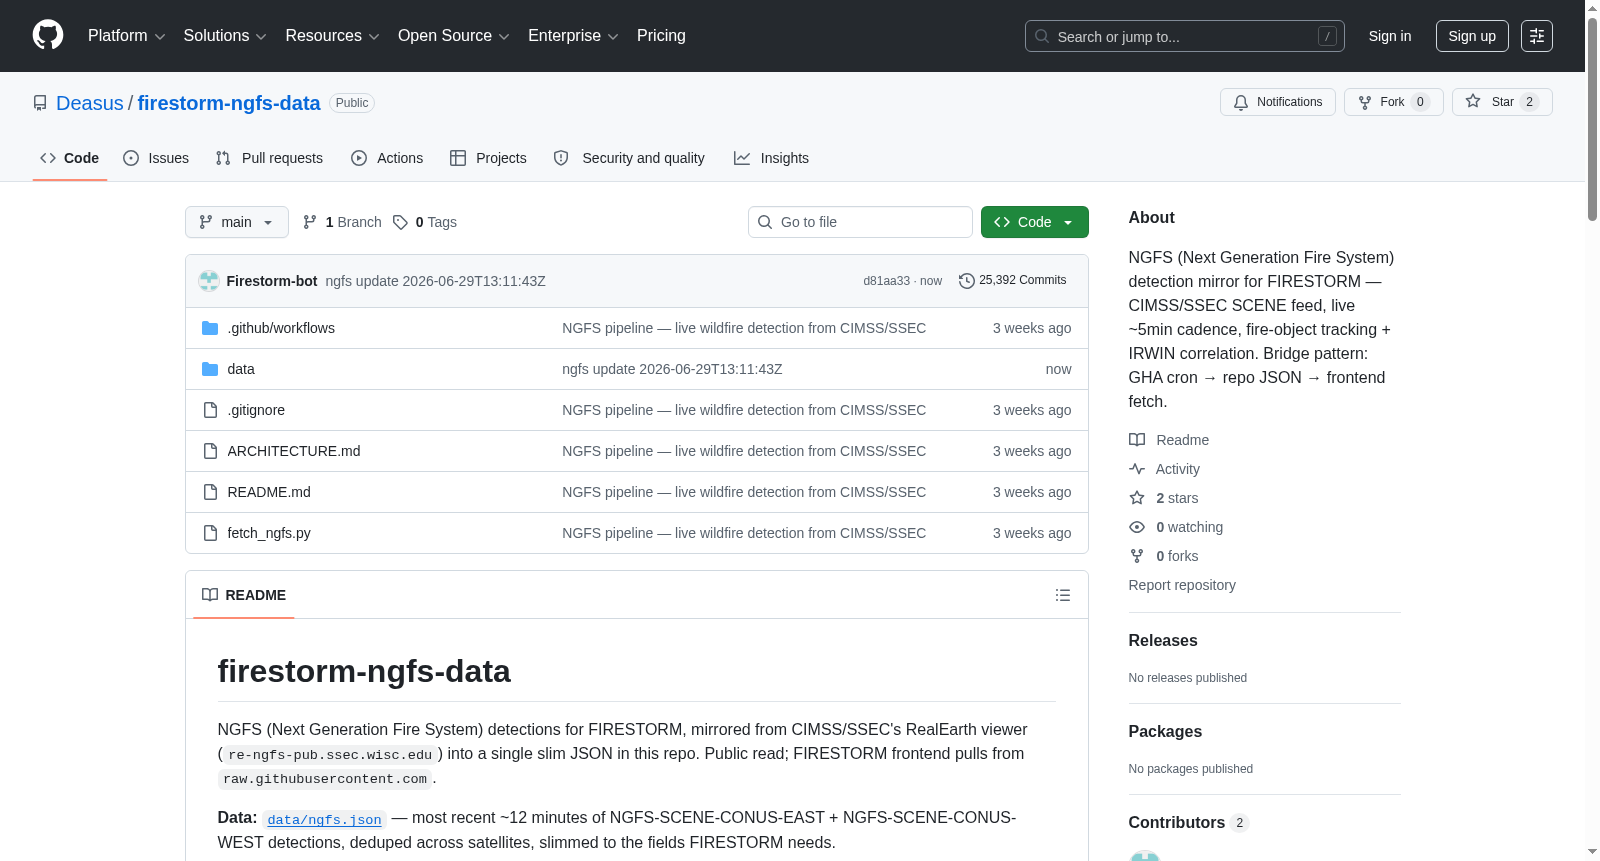Open the main branch selector dropdown
This screenshot has width=1600, height=861.
(237, 222)
